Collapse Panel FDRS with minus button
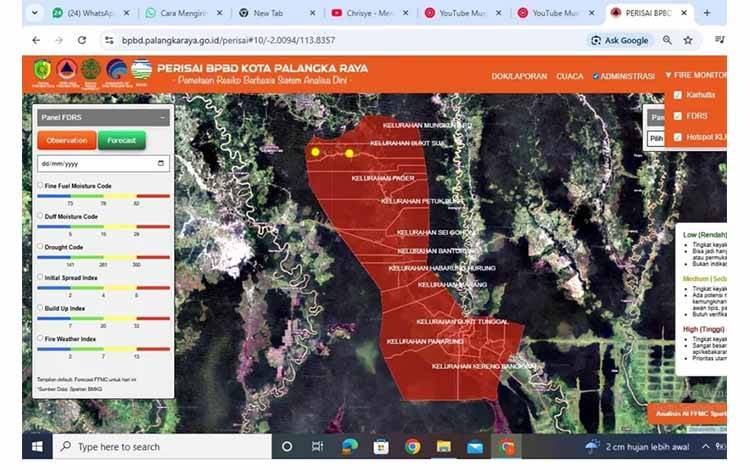750x470 pixels. click(162, 118)
